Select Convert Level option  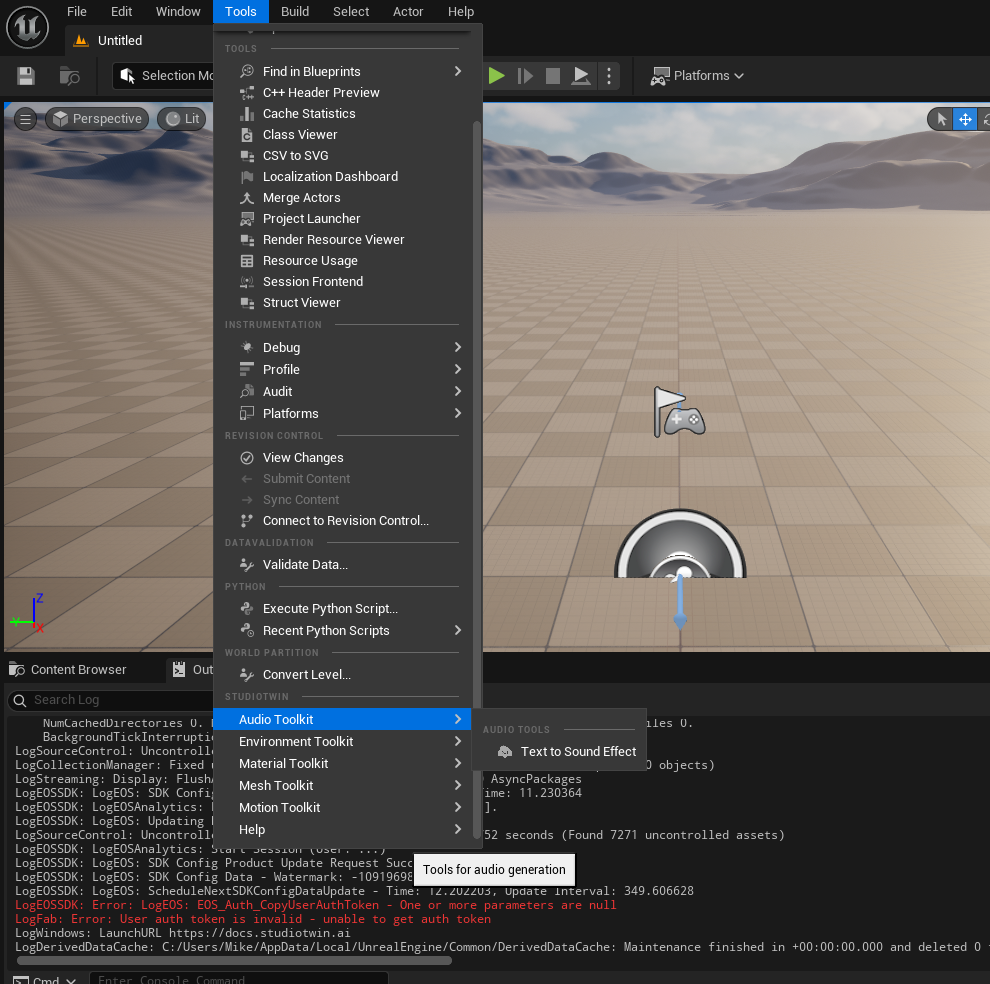click(x=343, y=675)
